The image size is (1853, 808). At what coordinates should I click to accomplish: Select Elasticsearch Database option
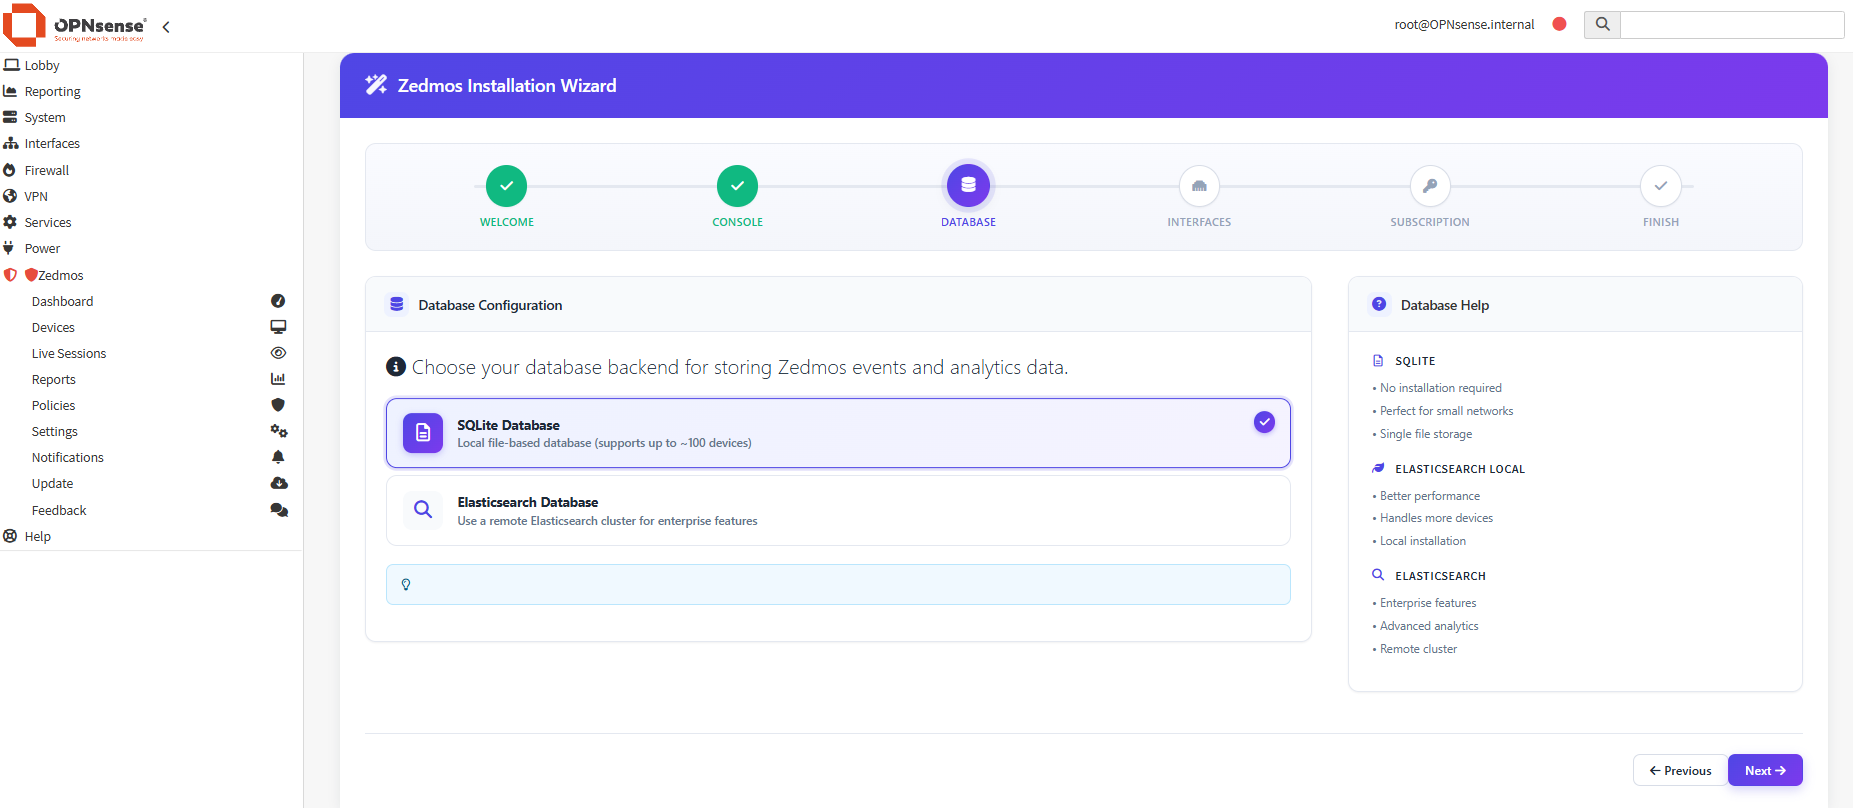point(838,511)
